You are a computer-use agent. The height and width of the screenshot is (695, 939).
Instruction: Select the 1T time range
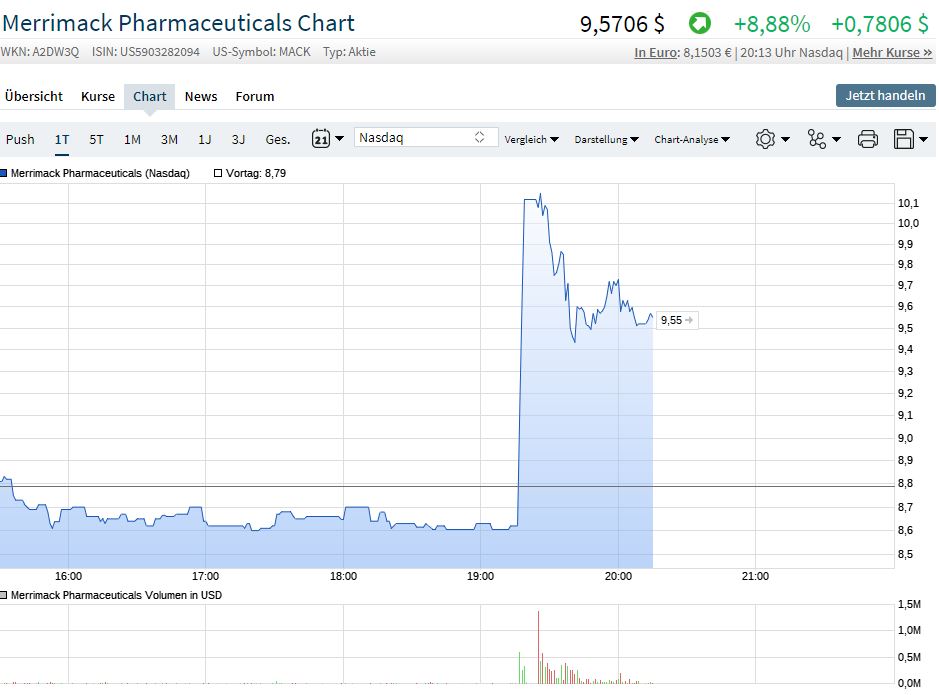click(62, 139)
